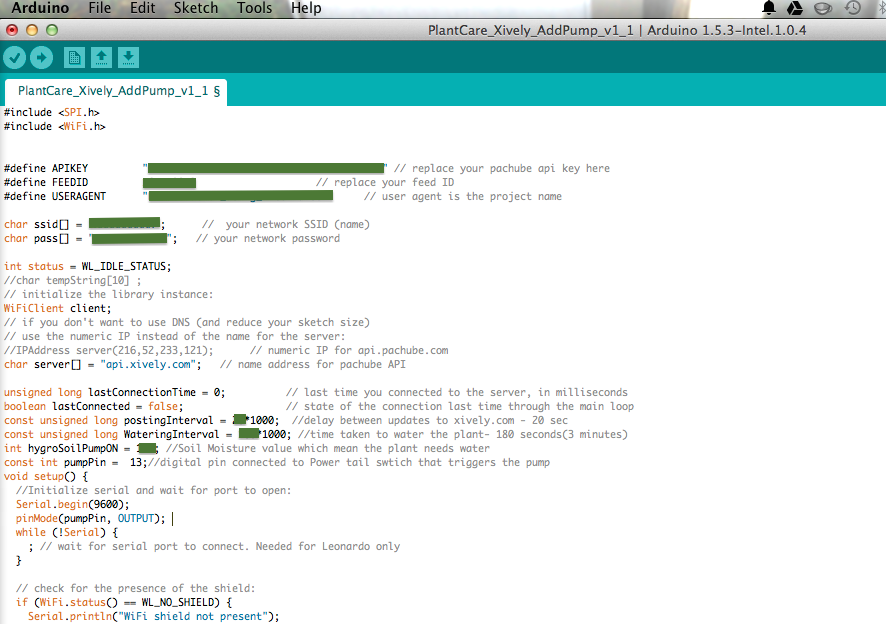Click the '#define USERAGENT' text
This screenshot has height=624, width=886.
click(55, 197)
